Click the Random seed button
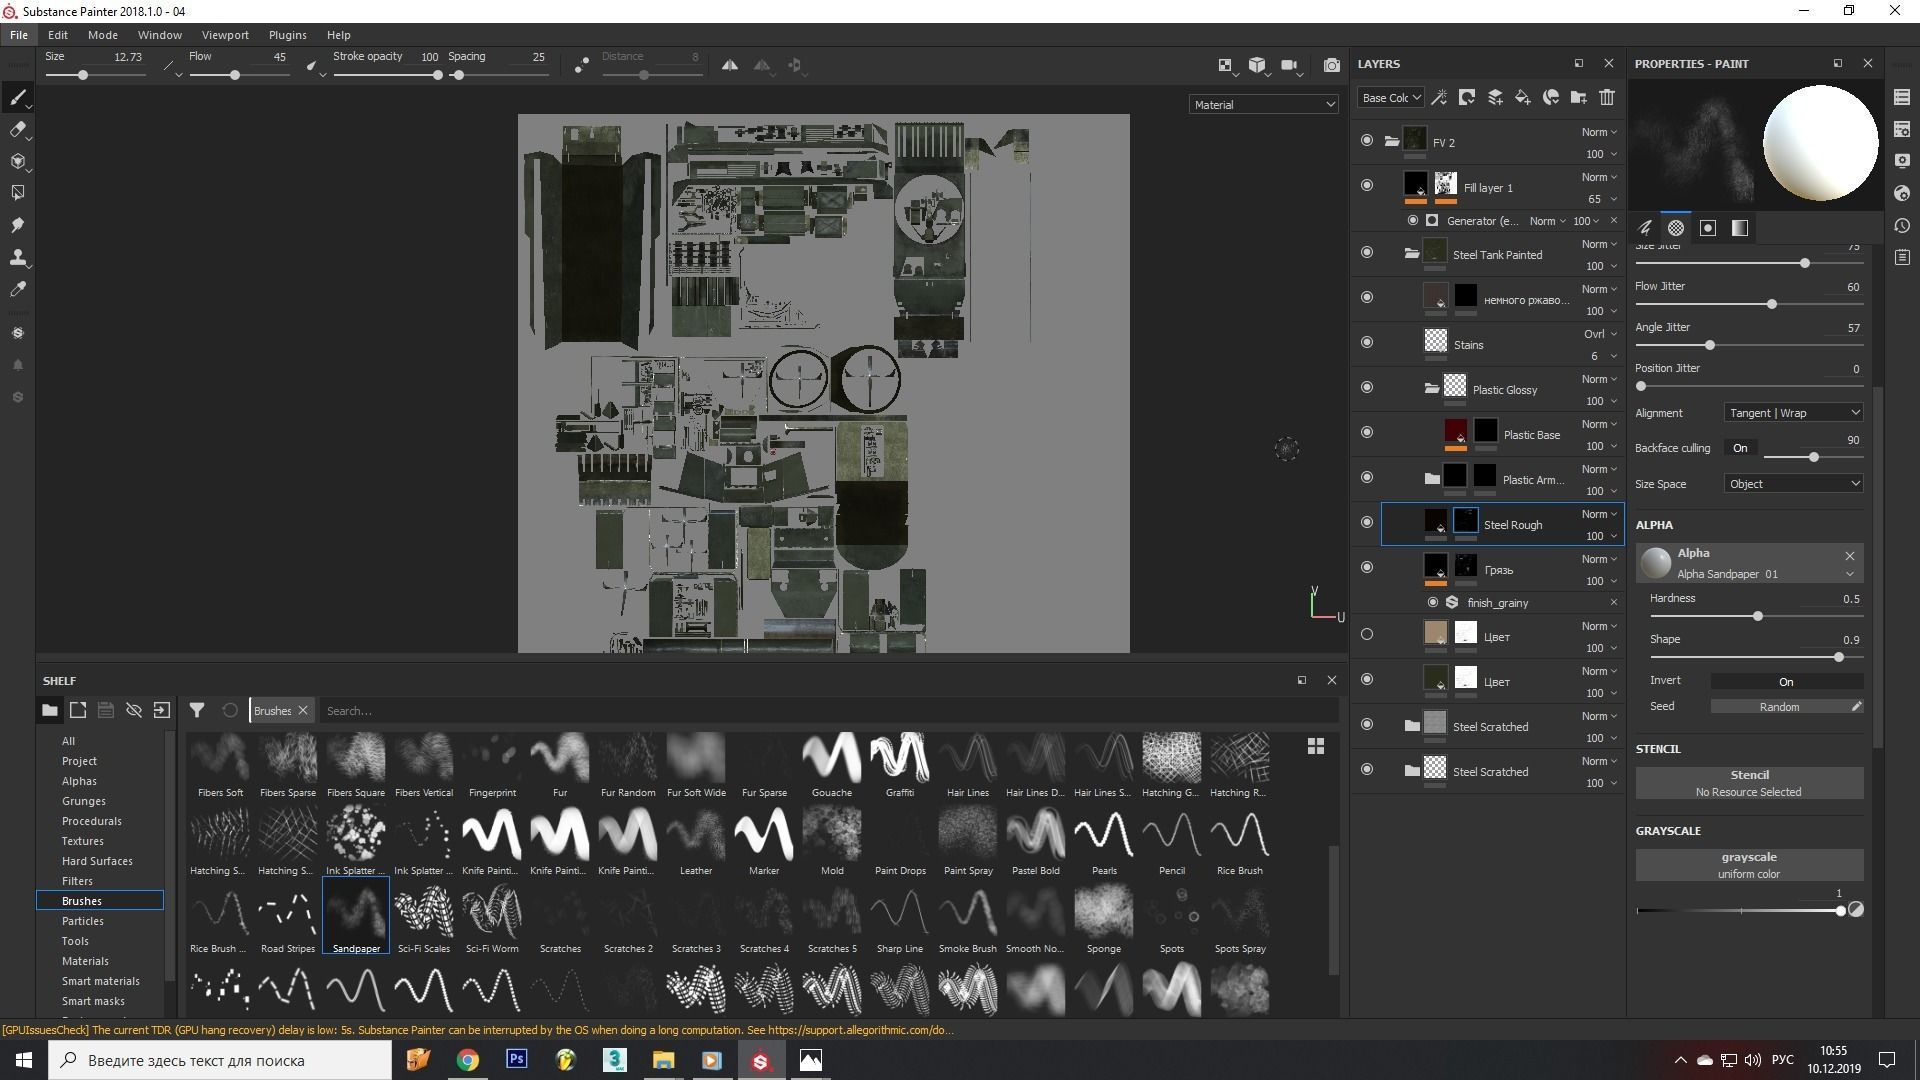The image size is (1920, 1080). [1779, 707]
